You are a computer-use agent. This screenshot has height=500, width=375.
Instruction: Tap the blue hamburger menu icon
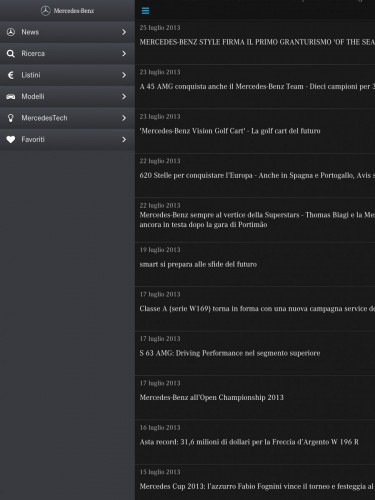click(x=145, y=11)
